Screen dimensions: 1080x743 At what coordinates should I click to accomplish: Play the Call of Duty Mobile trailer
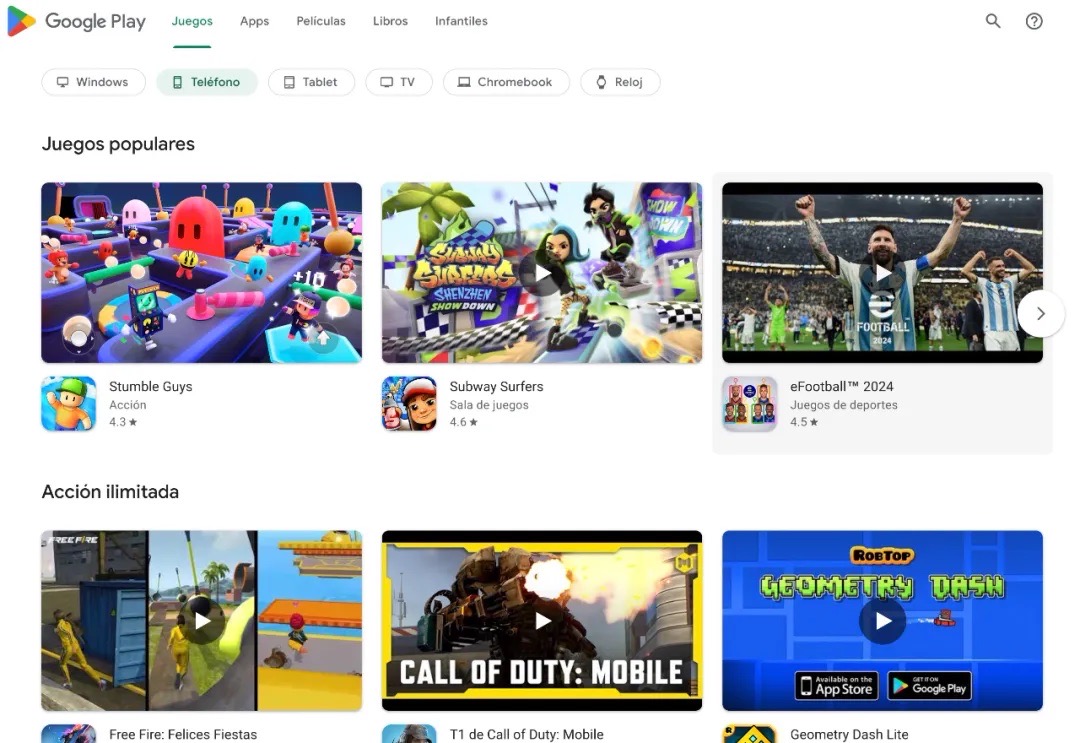pyautogui.click(x=542, y=621)
